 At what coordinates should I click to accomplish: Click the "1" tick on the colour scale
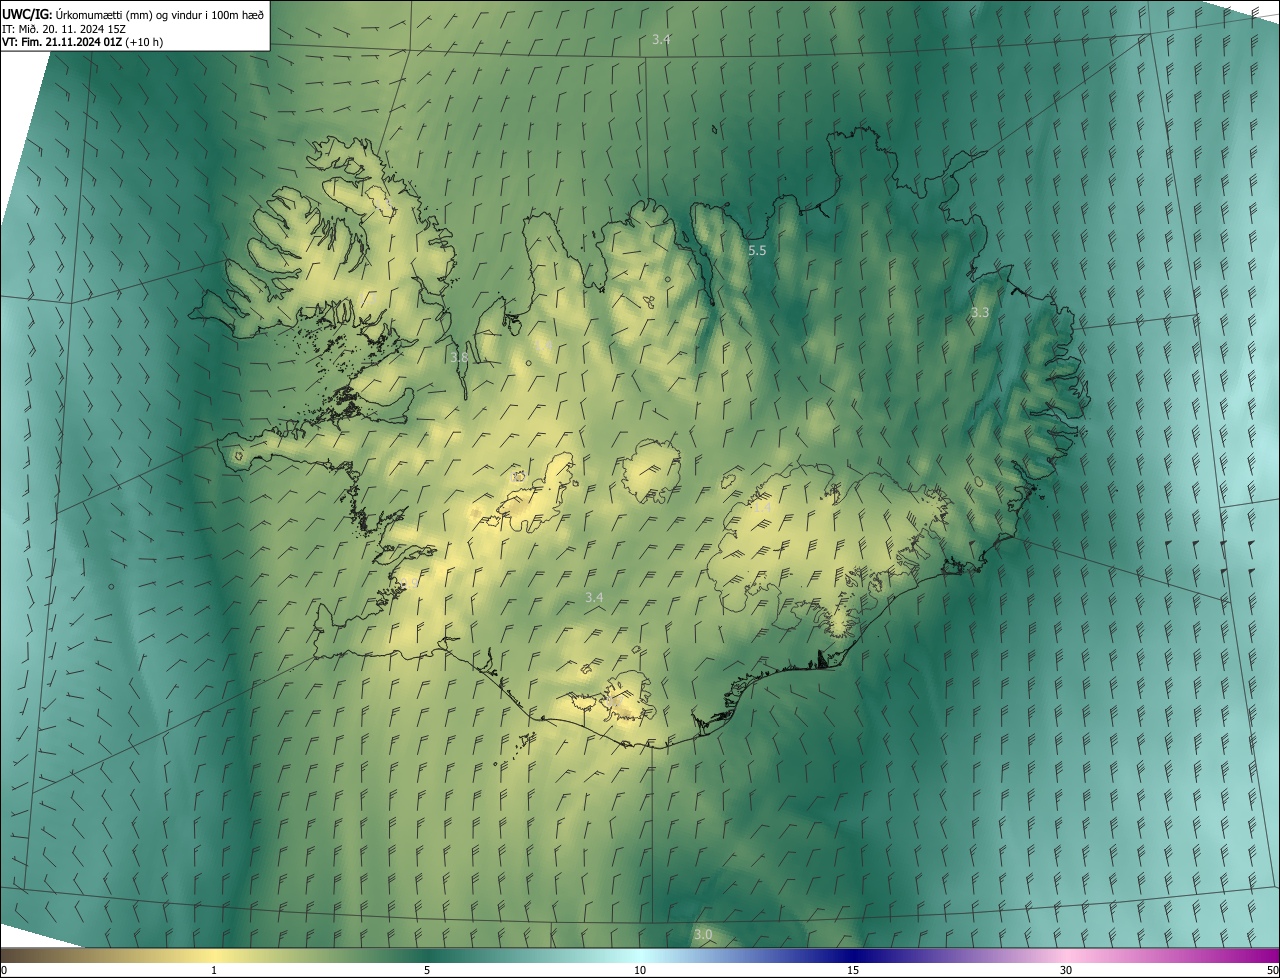pyautogui.click(x=214, y=970)
